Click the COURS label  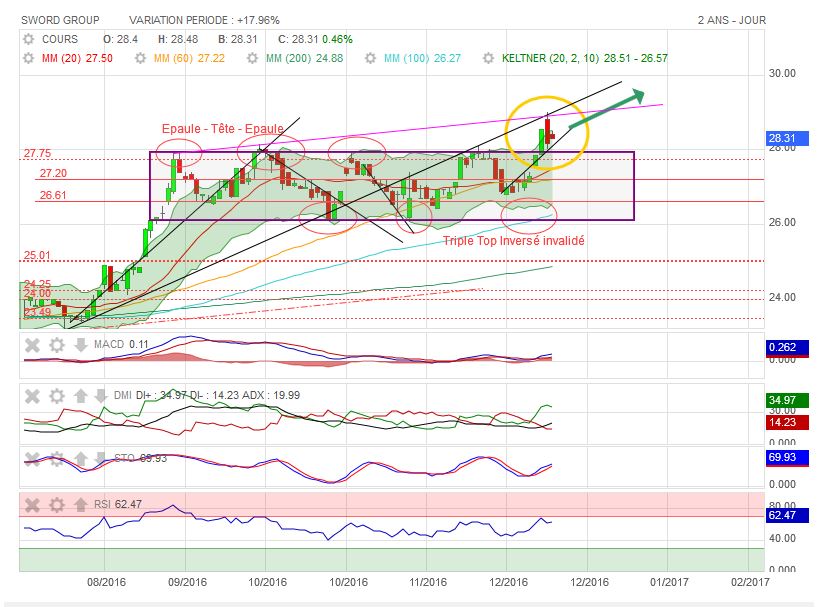point(59,39)
